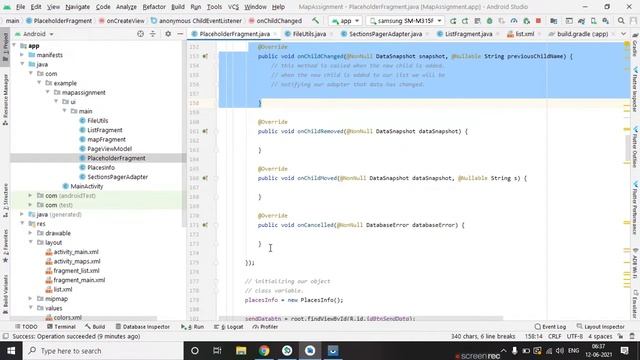Open the Windows notification center icon
Viewport: 640px width, 360px height.
click(624, 351)
